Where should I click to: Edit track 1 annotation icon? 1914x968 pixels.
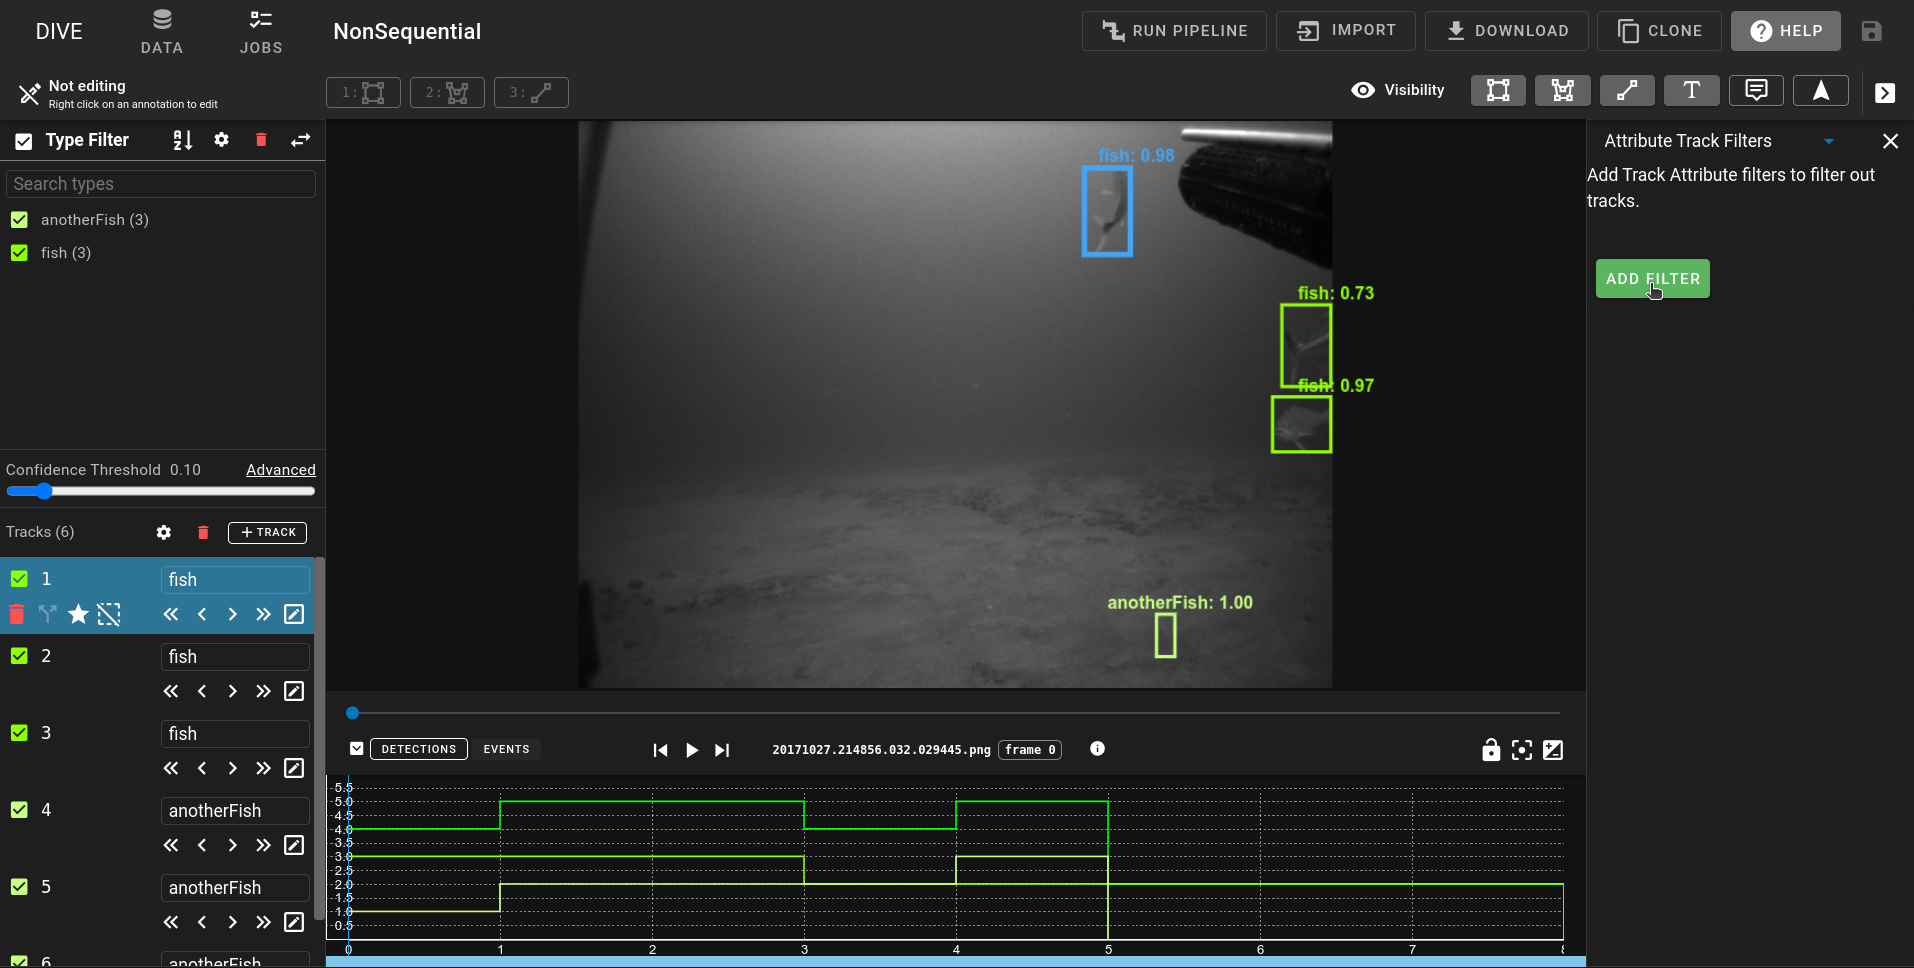pos(294,614)
